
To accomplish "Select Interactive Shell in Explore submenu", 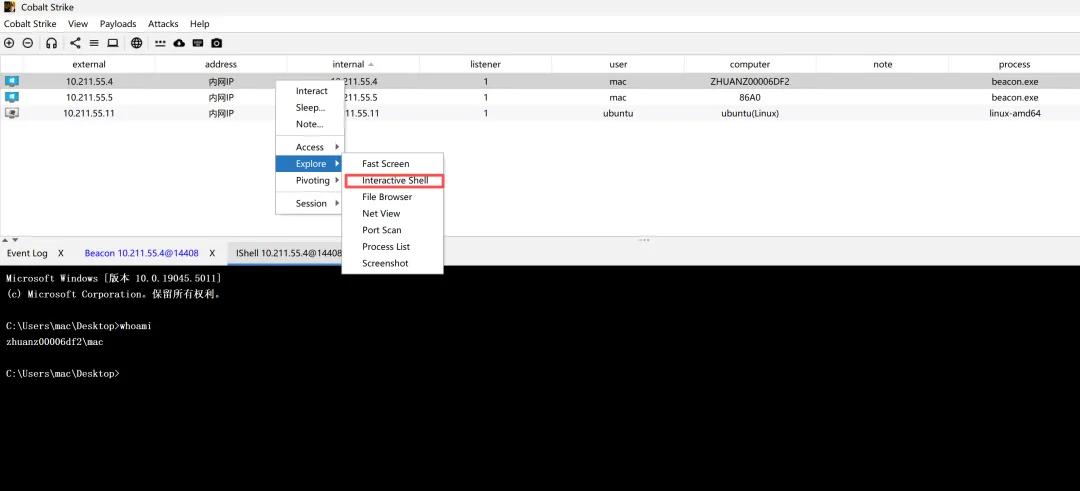I will pos(393,180).
